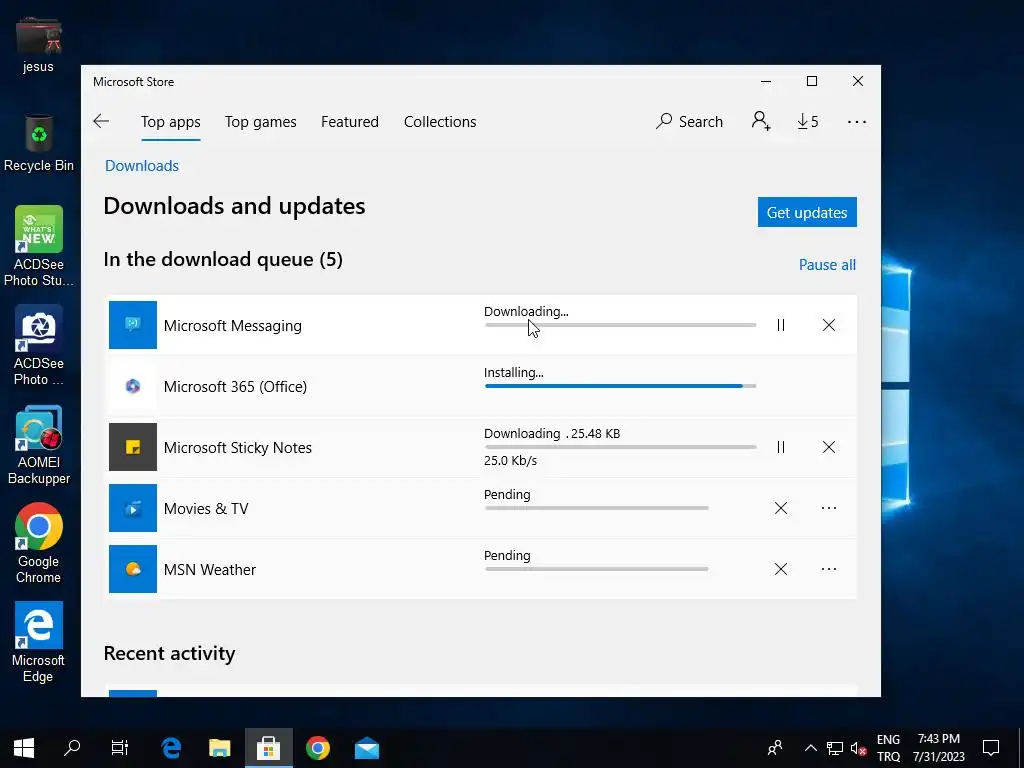Select the Microsoft Edge desktop shortcut
Screen dimensions: 1024x768
click(39, 643)
